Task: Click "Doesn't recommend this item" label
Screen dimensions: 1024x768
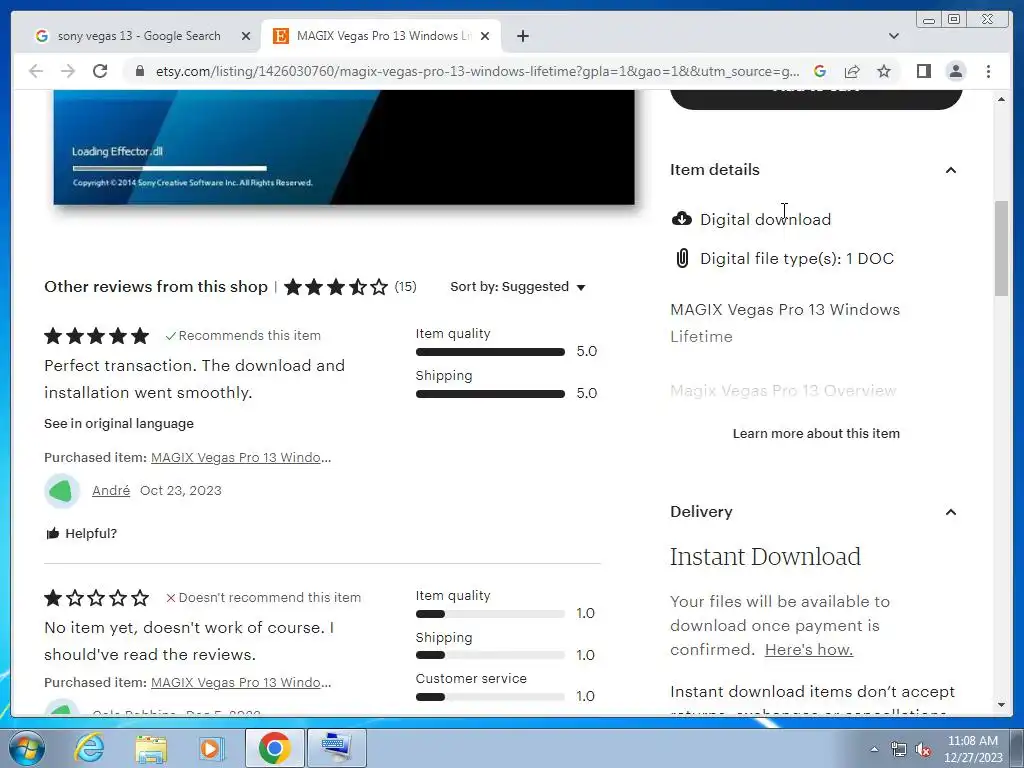Action: pos(263,598)
